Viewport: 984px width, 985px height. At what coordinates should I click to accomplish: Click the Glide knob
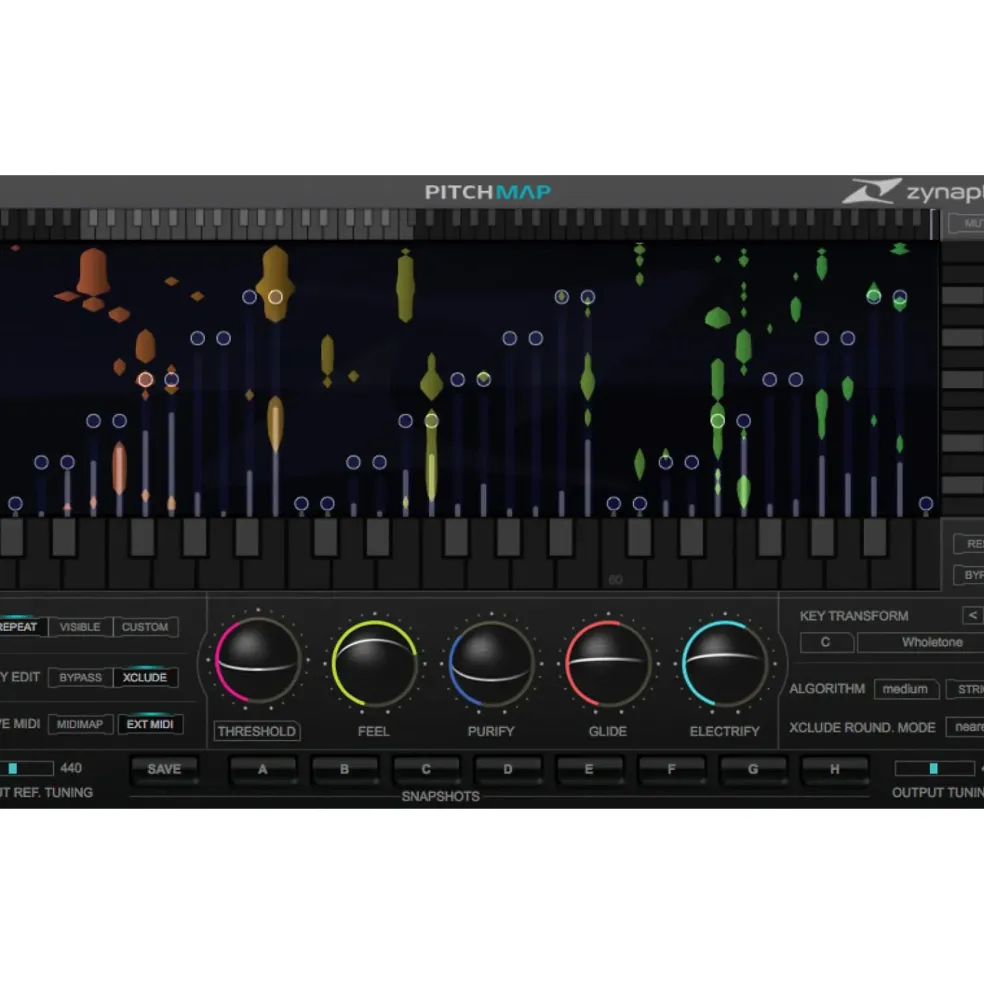click(608, 663)
